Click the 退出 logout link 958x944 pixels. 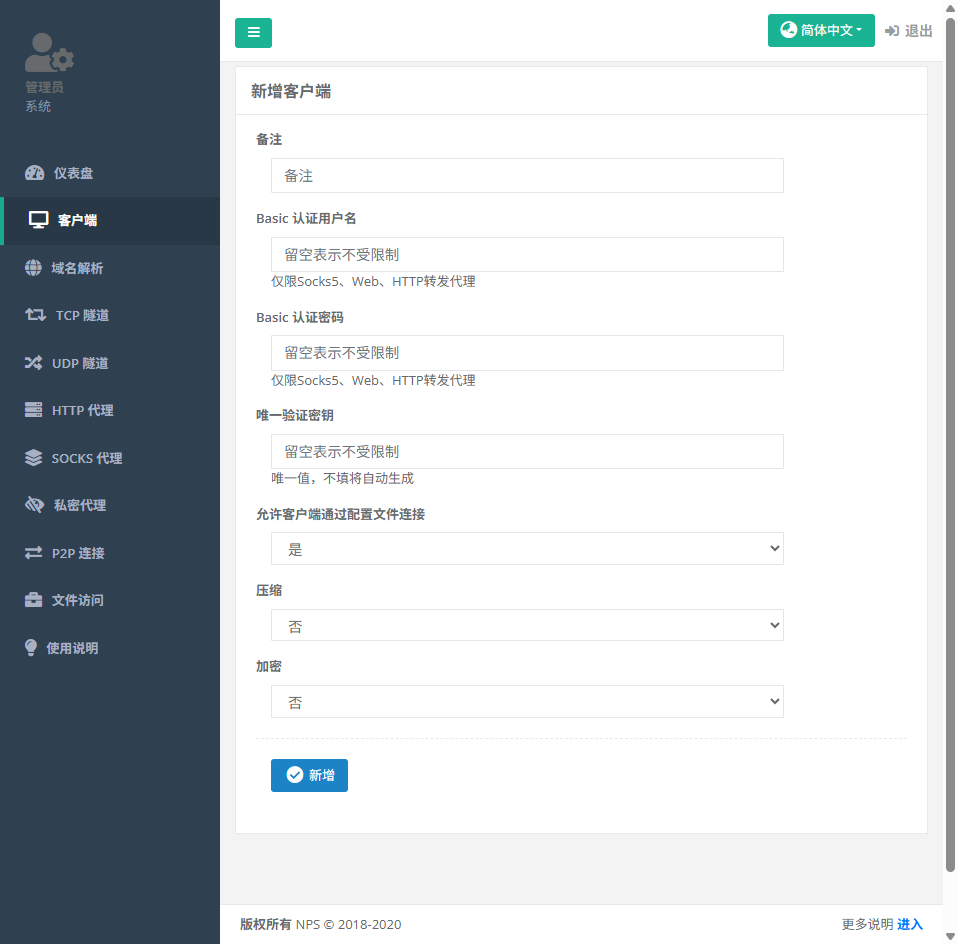[909, 31]
